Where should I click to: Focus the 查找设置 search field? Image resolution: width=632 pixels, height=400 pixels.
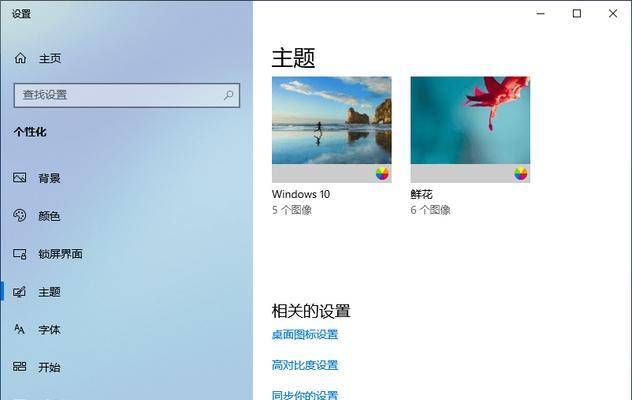pyautogui.click(x=127, y=95)
